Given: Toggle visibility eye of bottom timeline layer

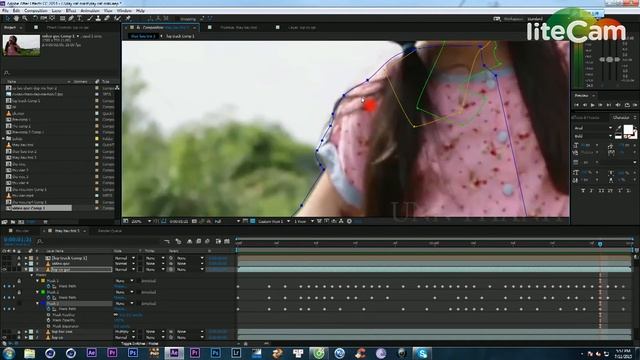Looking at the screenshot, I should (4, 338).
